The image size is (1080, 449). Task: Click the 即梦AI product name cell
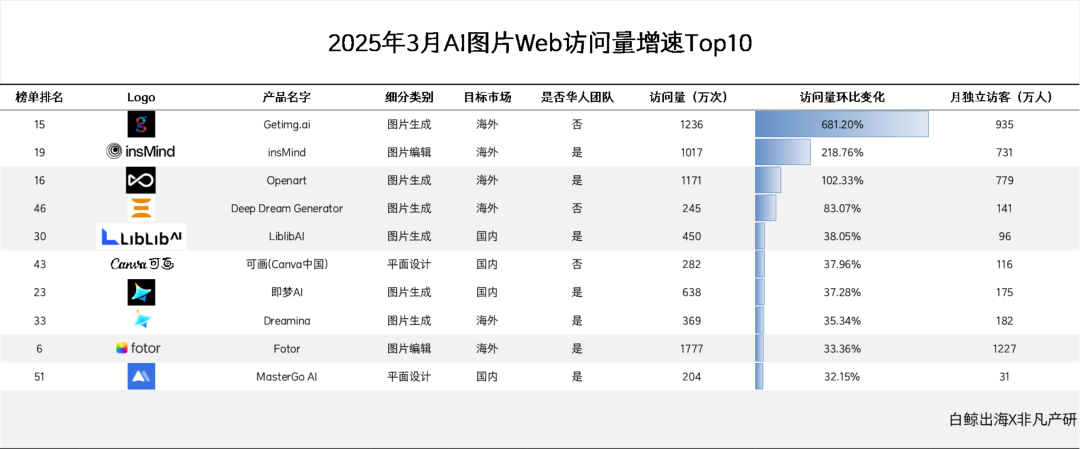tap(287, 292)
